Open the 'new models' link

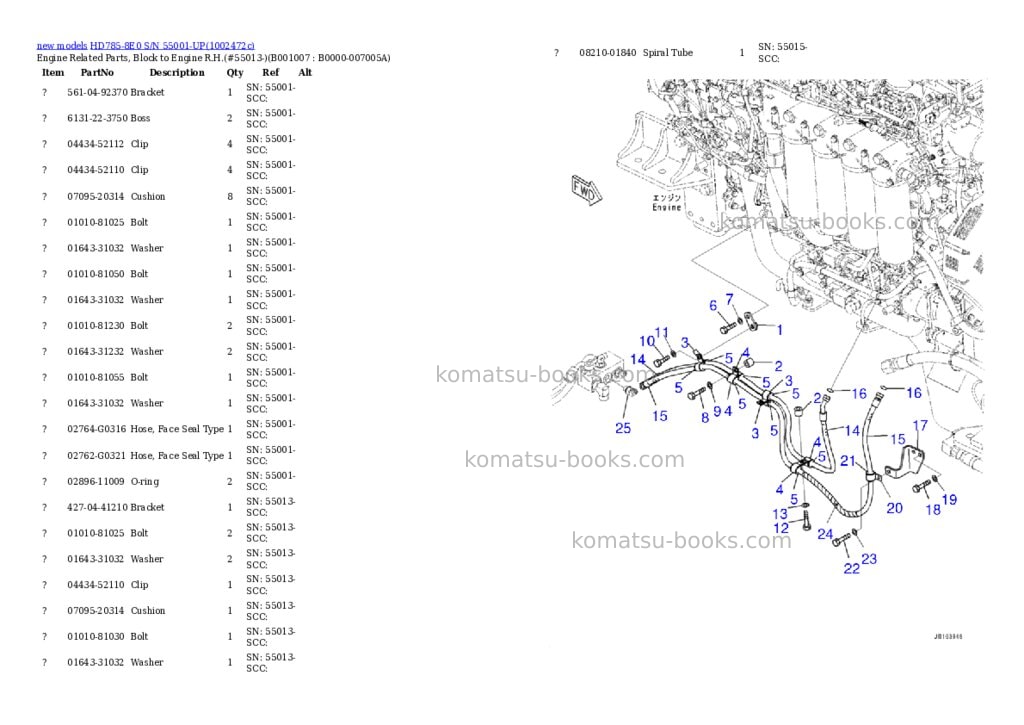[62, 46]
